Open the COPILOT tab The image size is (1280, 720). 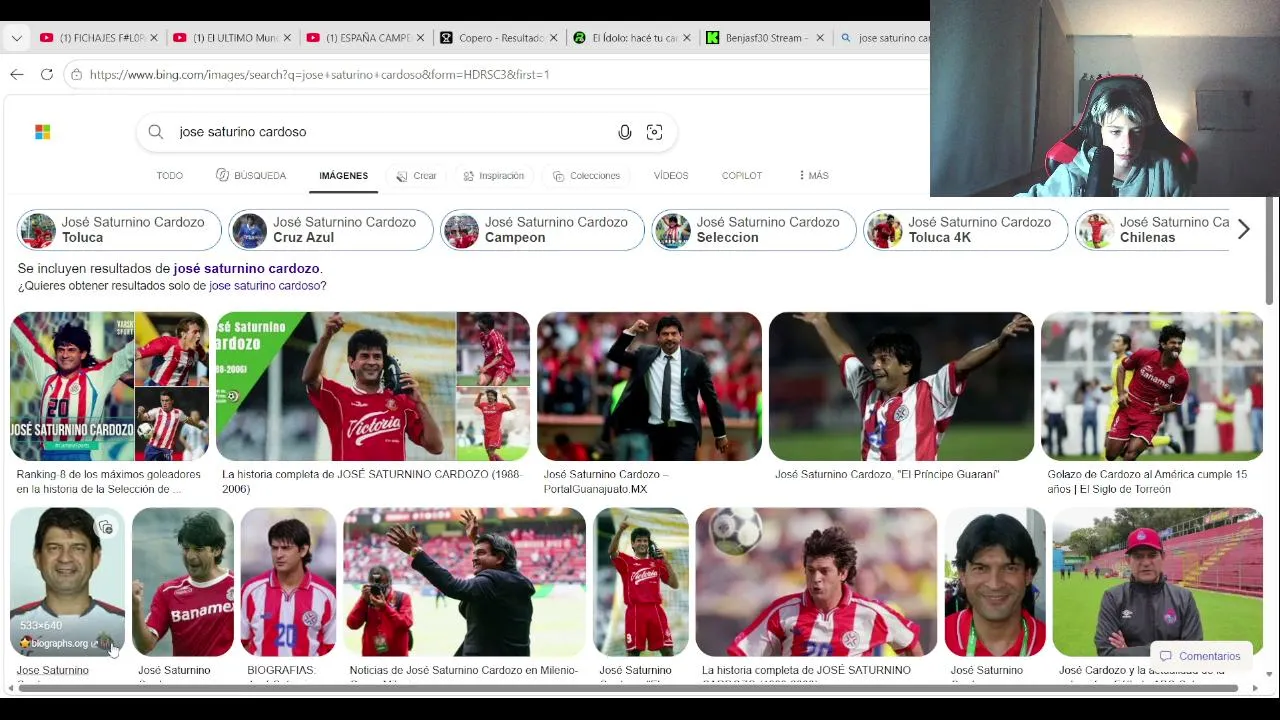pyautogui.click(x=742, y=176)
